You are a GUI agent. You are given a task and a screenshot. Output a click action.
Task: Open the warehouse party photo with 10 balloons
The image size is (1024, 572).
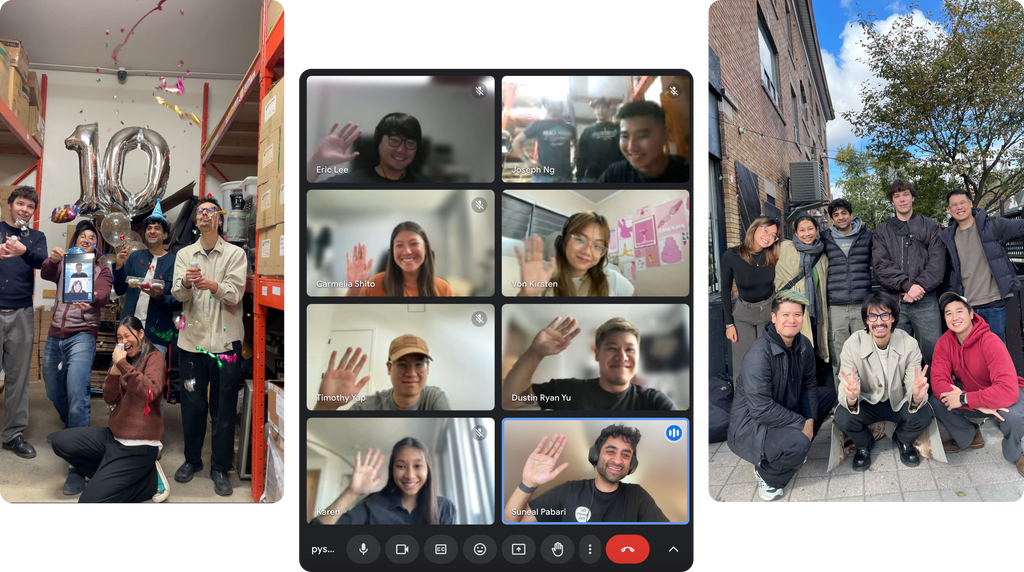point(143,250)
